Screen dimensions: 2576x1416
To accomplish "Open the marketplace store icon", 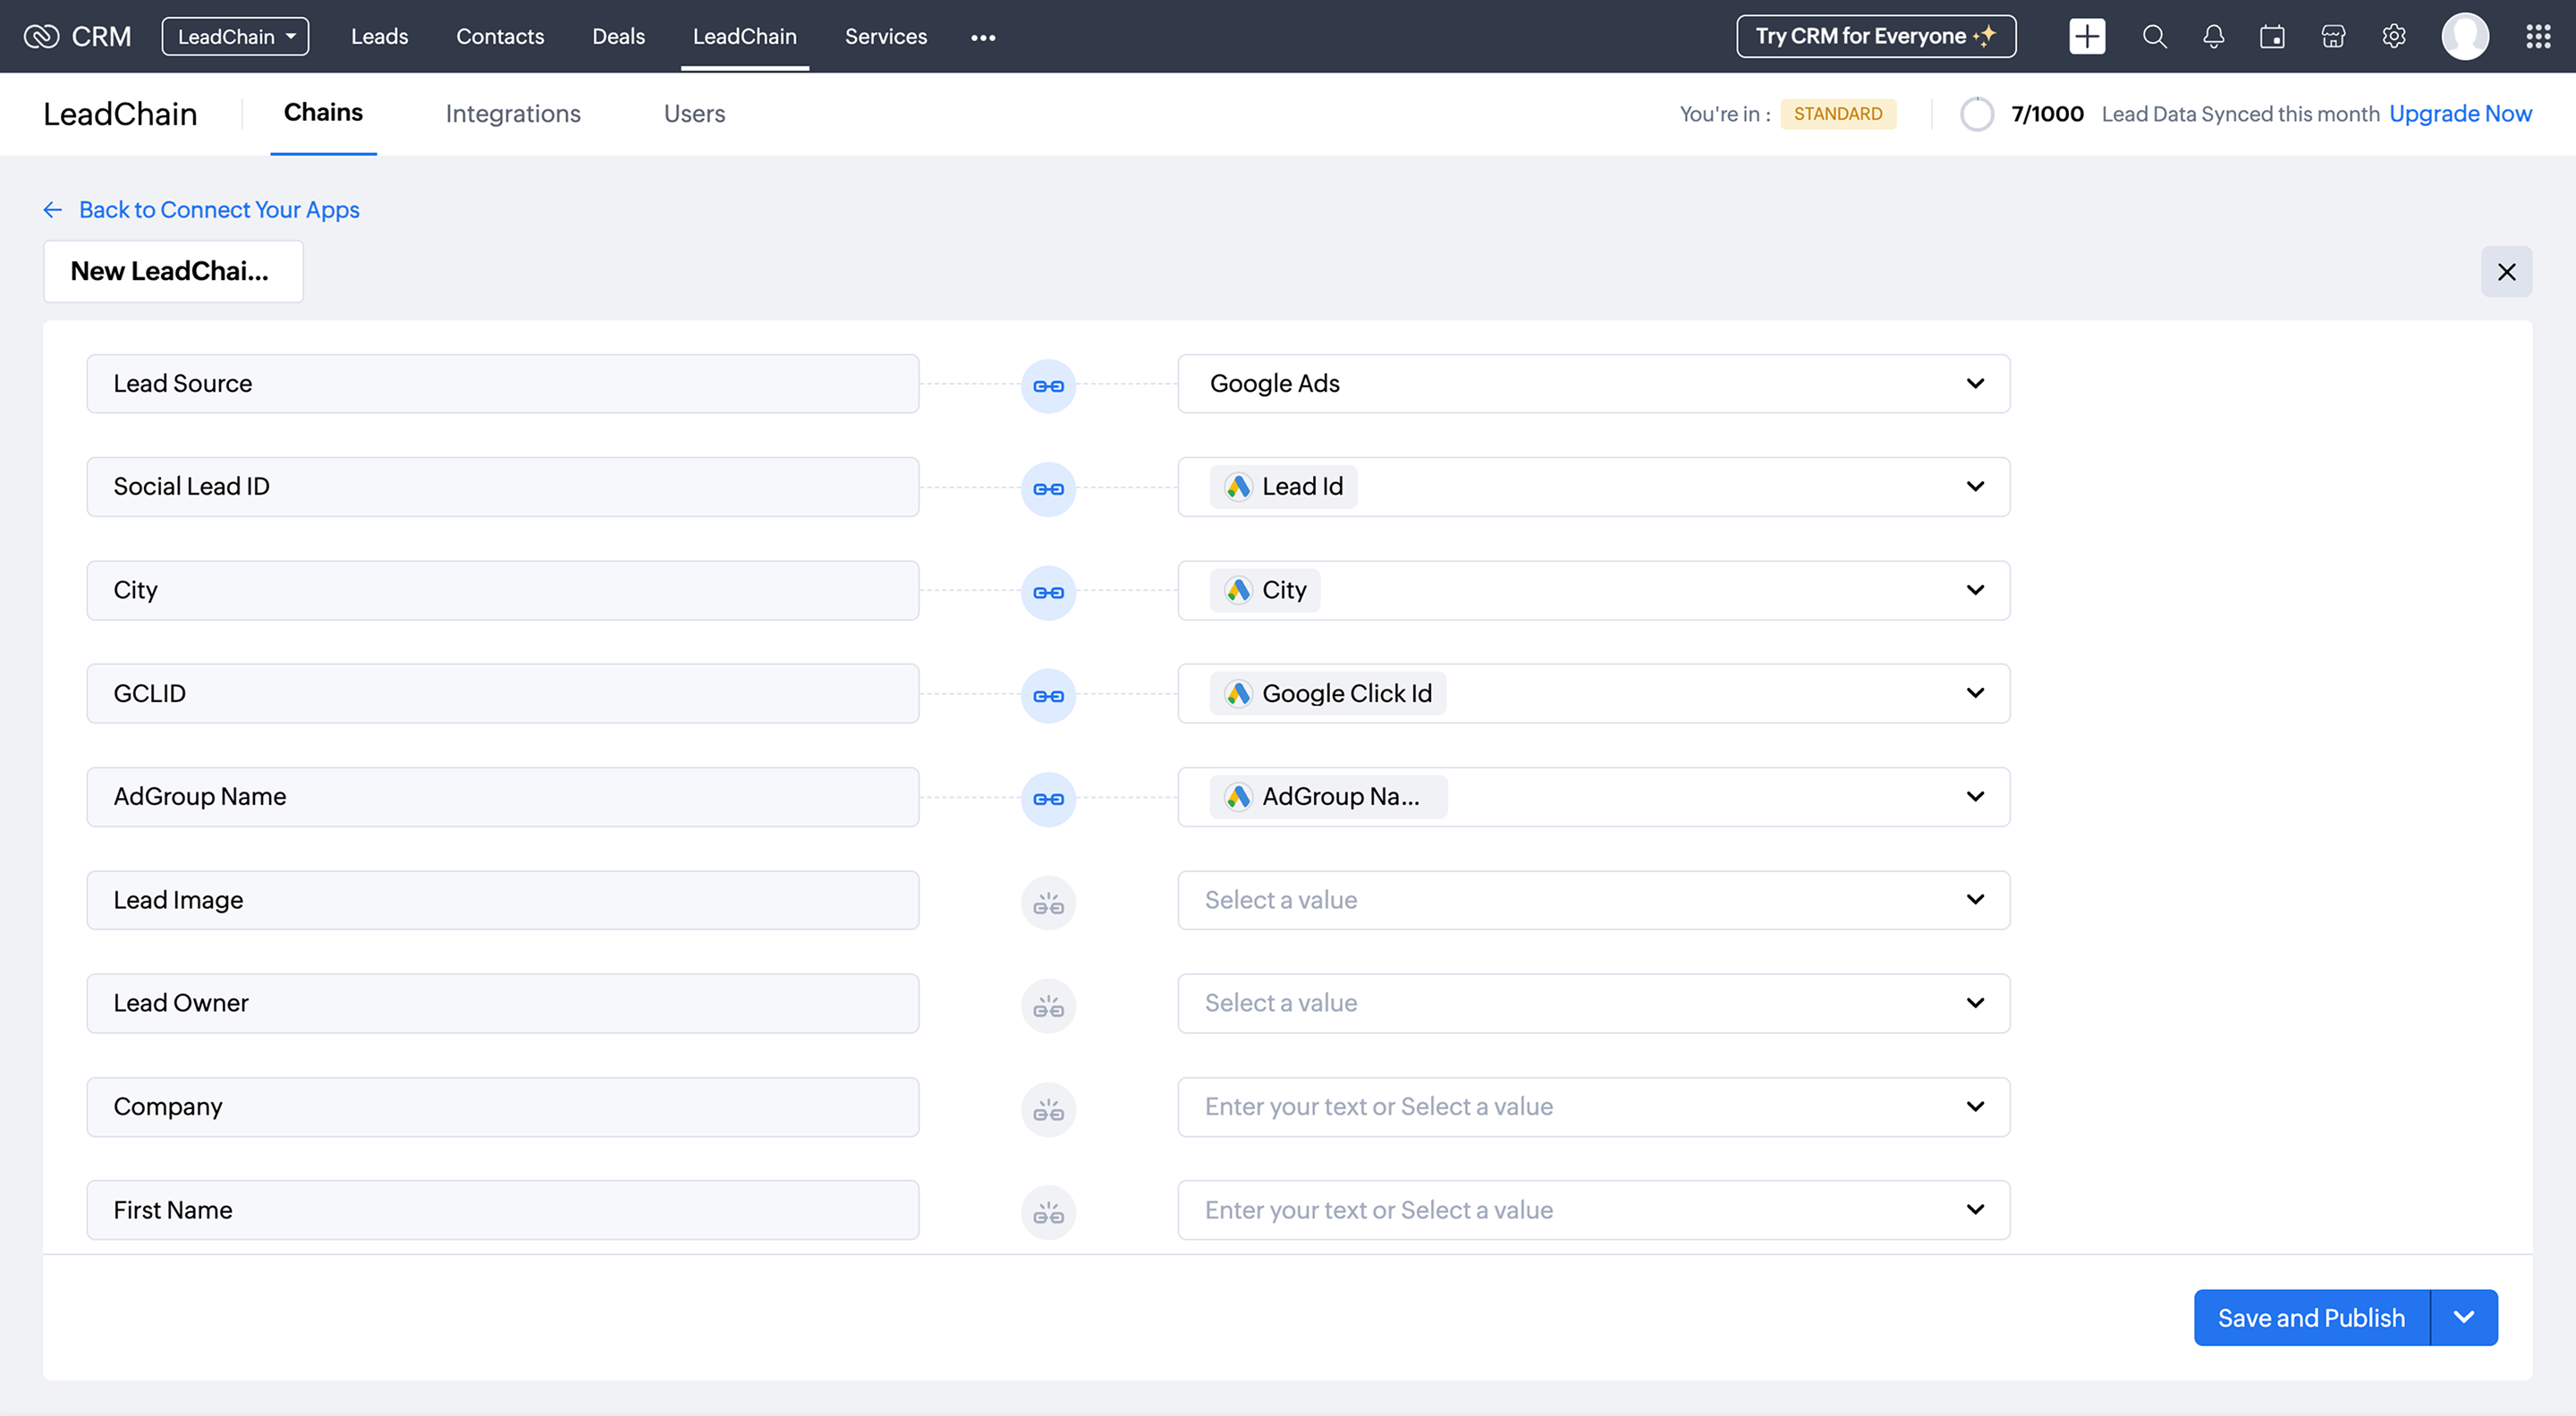I will tap(2333, 37).
